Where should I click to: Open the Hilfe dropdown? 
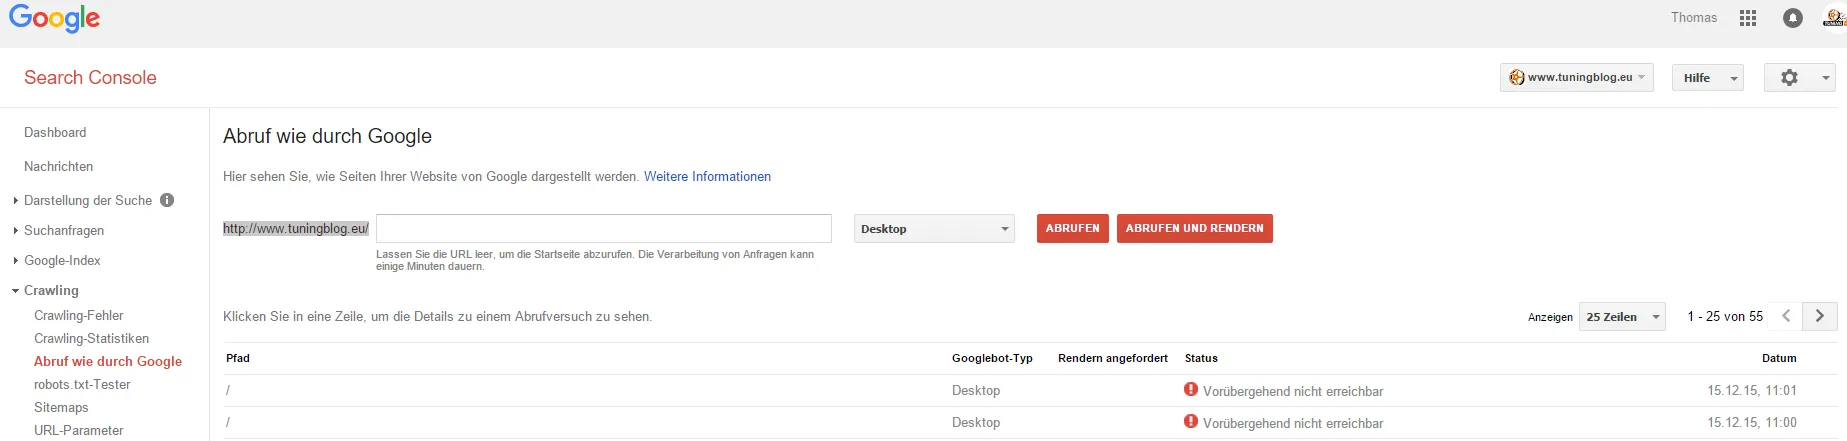pyautogui.click(x=1708, y=77)
